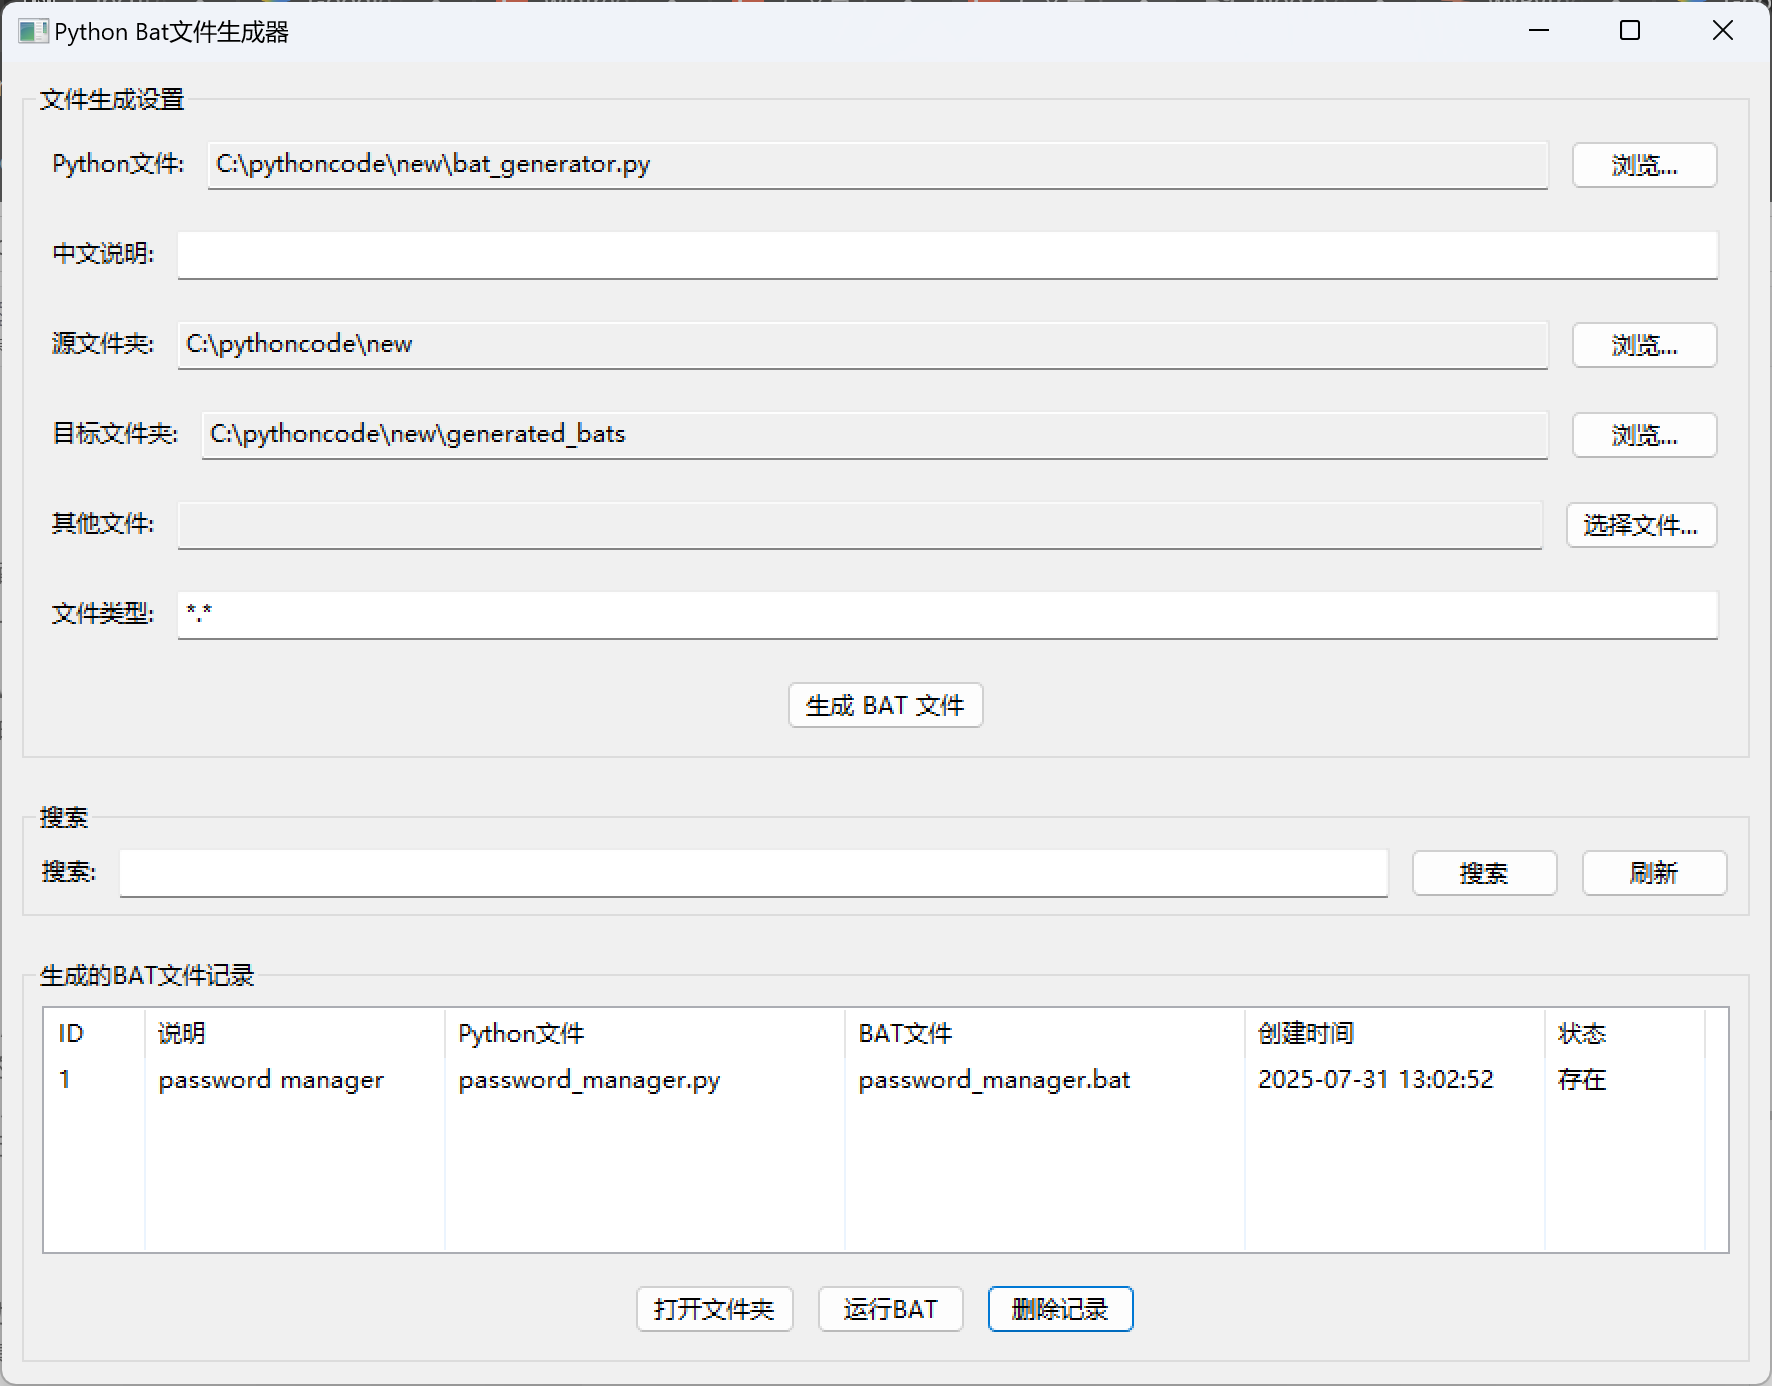Sort by 创建时间 column header
This screenshot has width=1772, height=1386.
pyautogui.click(x=1394, y=1033)
